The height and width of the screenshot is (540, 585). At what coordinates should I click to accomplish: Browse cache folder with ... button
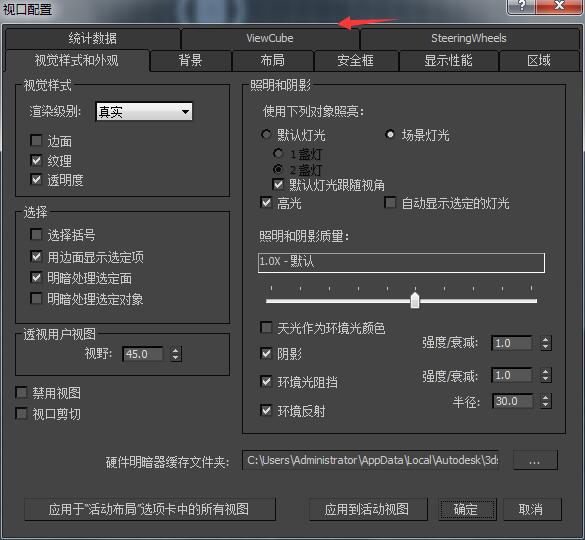535,460
